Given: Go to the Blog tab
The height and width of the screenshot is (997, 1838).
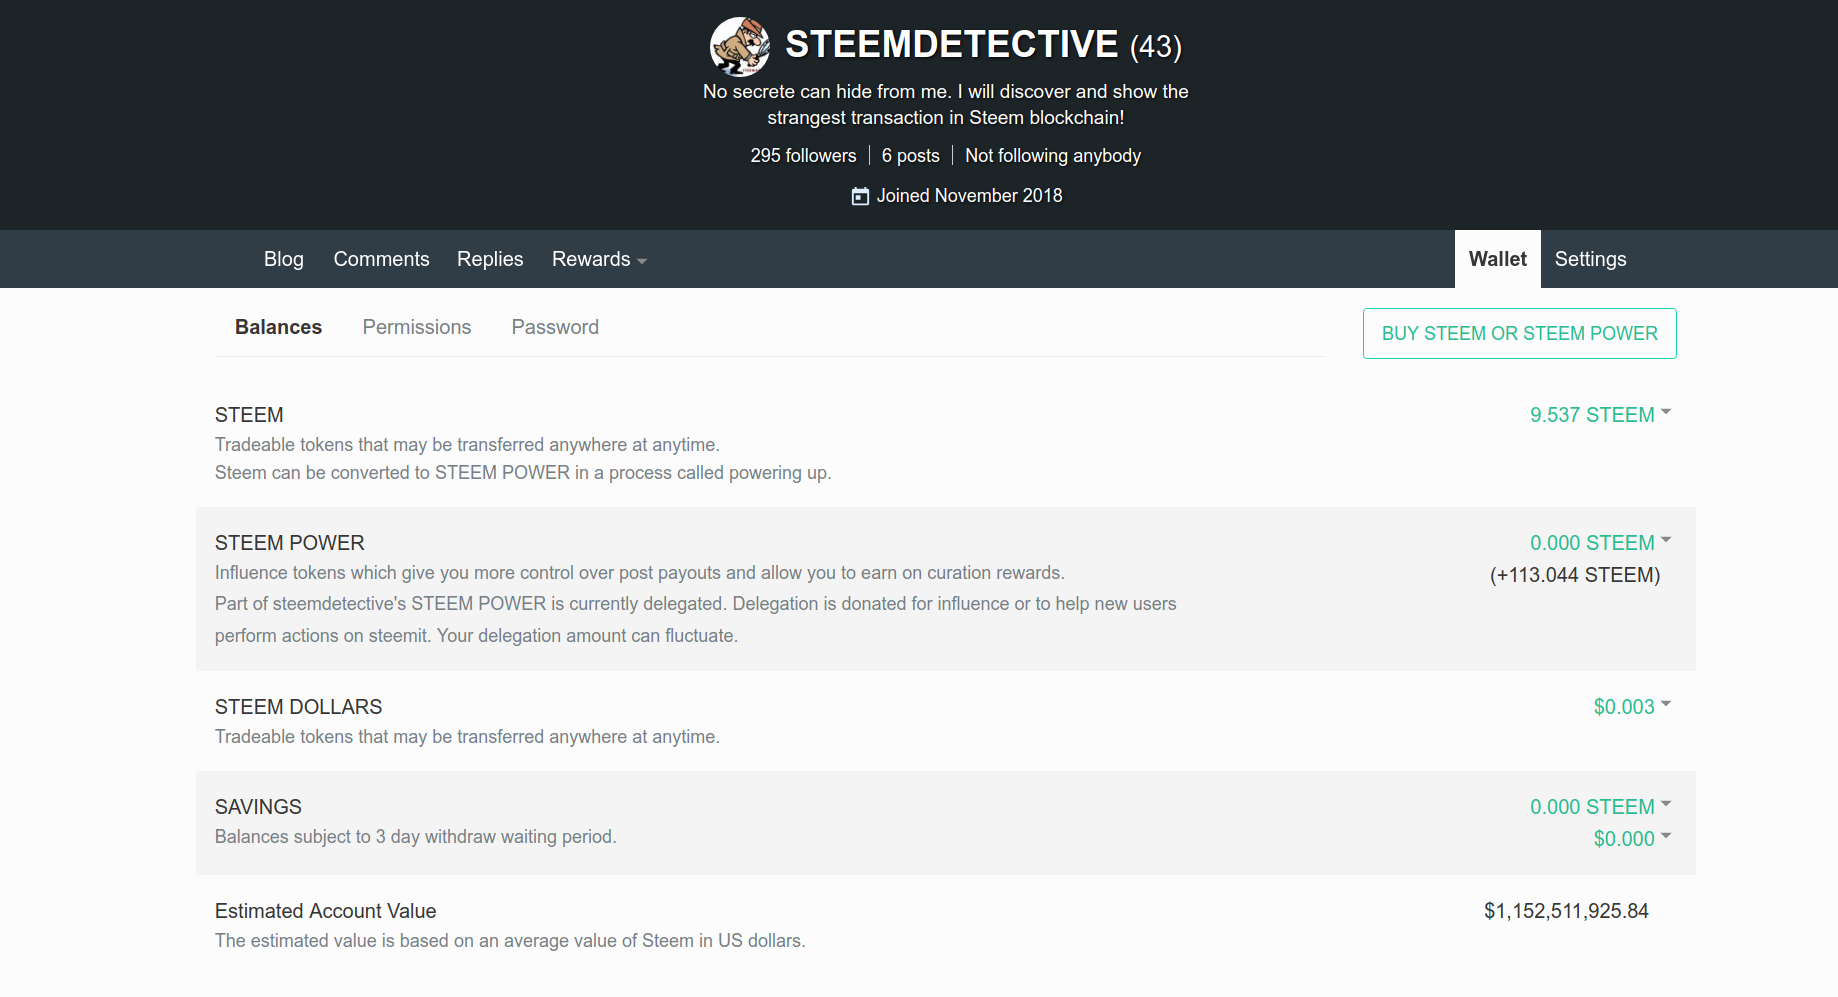Looking at the screenshot, I should (x=284, y=259).
